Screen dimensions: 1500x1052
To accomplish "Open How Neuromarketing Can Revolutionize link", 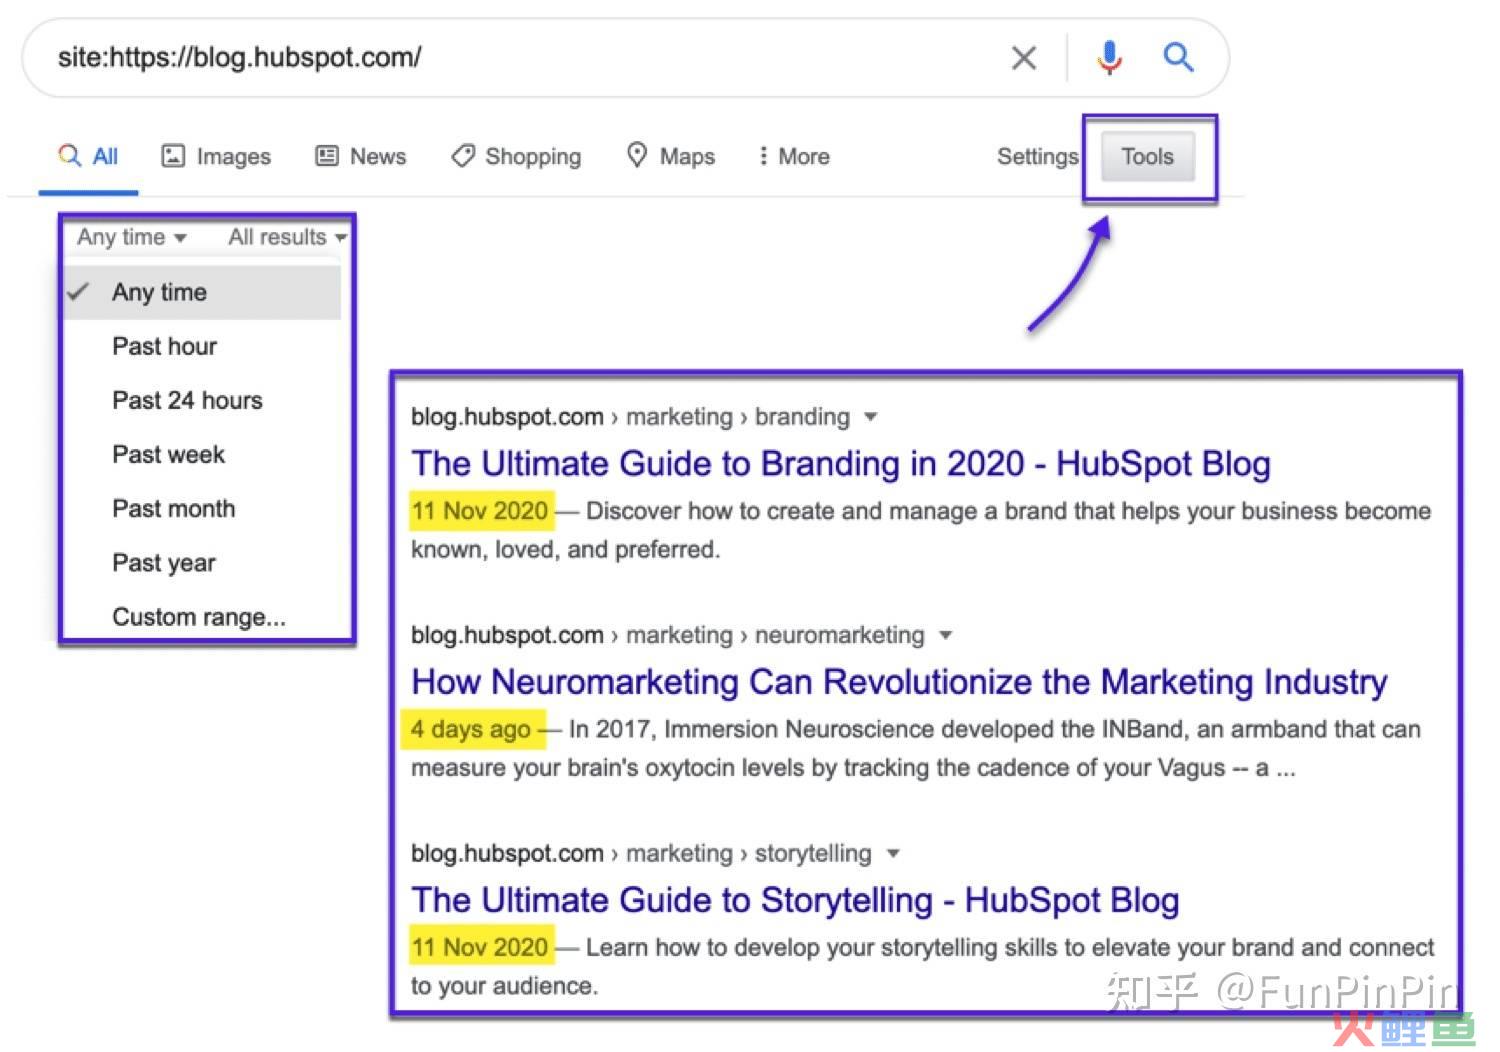I will (899, 682).
